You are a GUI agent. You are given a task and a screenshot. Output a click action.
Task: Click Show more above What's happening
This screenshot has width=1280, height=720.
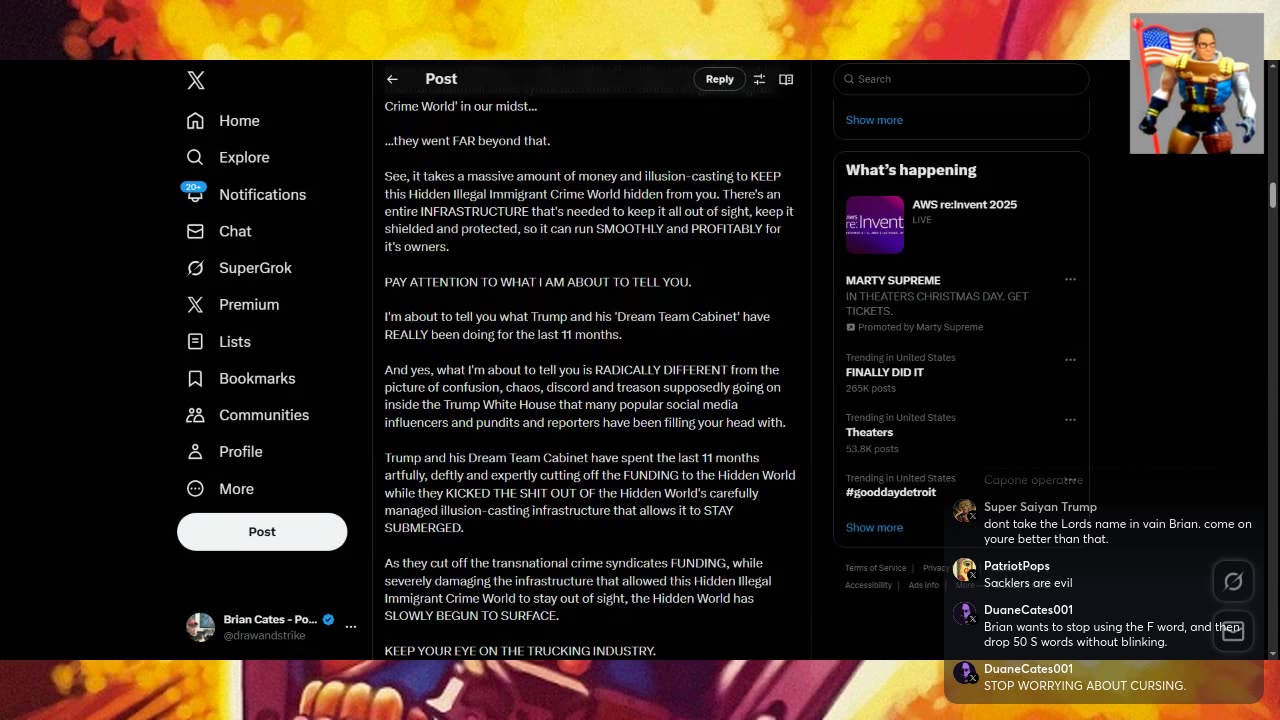pos(874,120)
